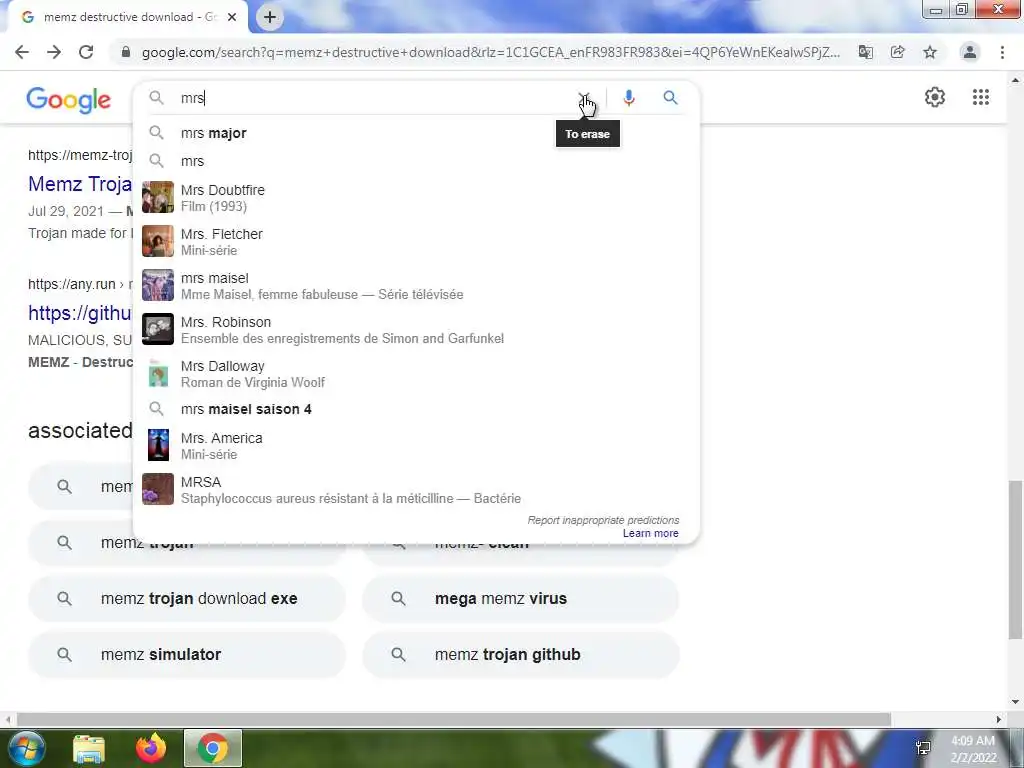This screenshot has width=1024, height=768.
Task: Choose the plain mrs suggestion
Action: [416, 161]
